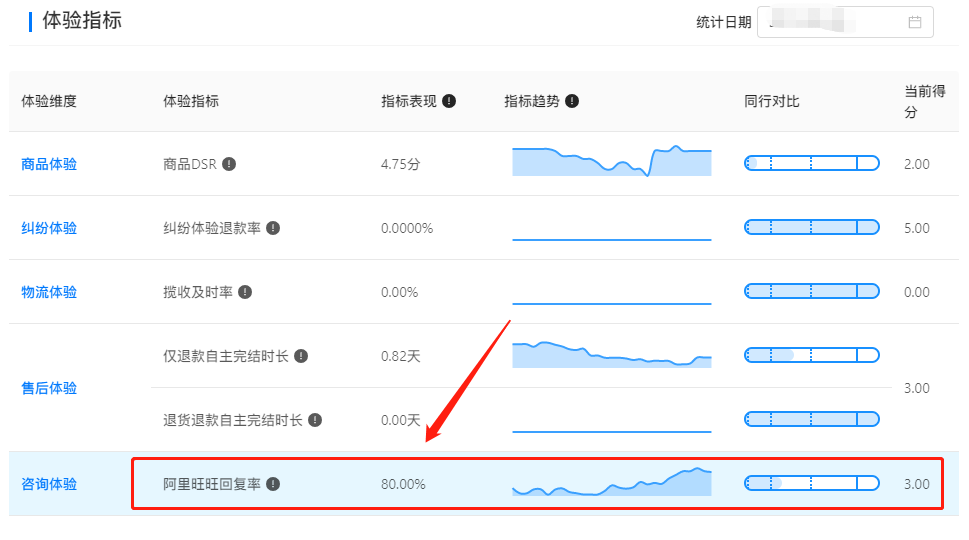Click the 阿里旺旺回复率 indicator label
This screenshot has height=540, width=969.
(212, 484)
